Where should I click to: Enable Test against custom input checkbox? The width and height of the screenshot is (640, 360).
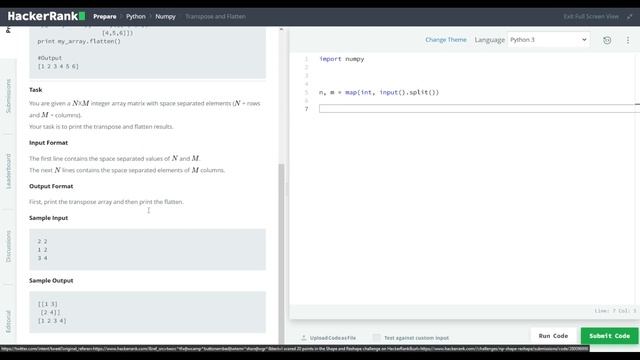point(376,338)
